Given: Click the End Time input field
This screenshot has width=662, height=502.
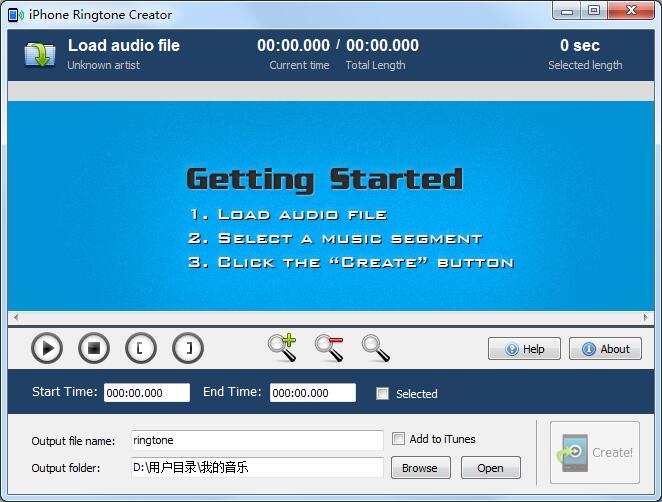Looking at the screenshot, I should click(312, 393).
